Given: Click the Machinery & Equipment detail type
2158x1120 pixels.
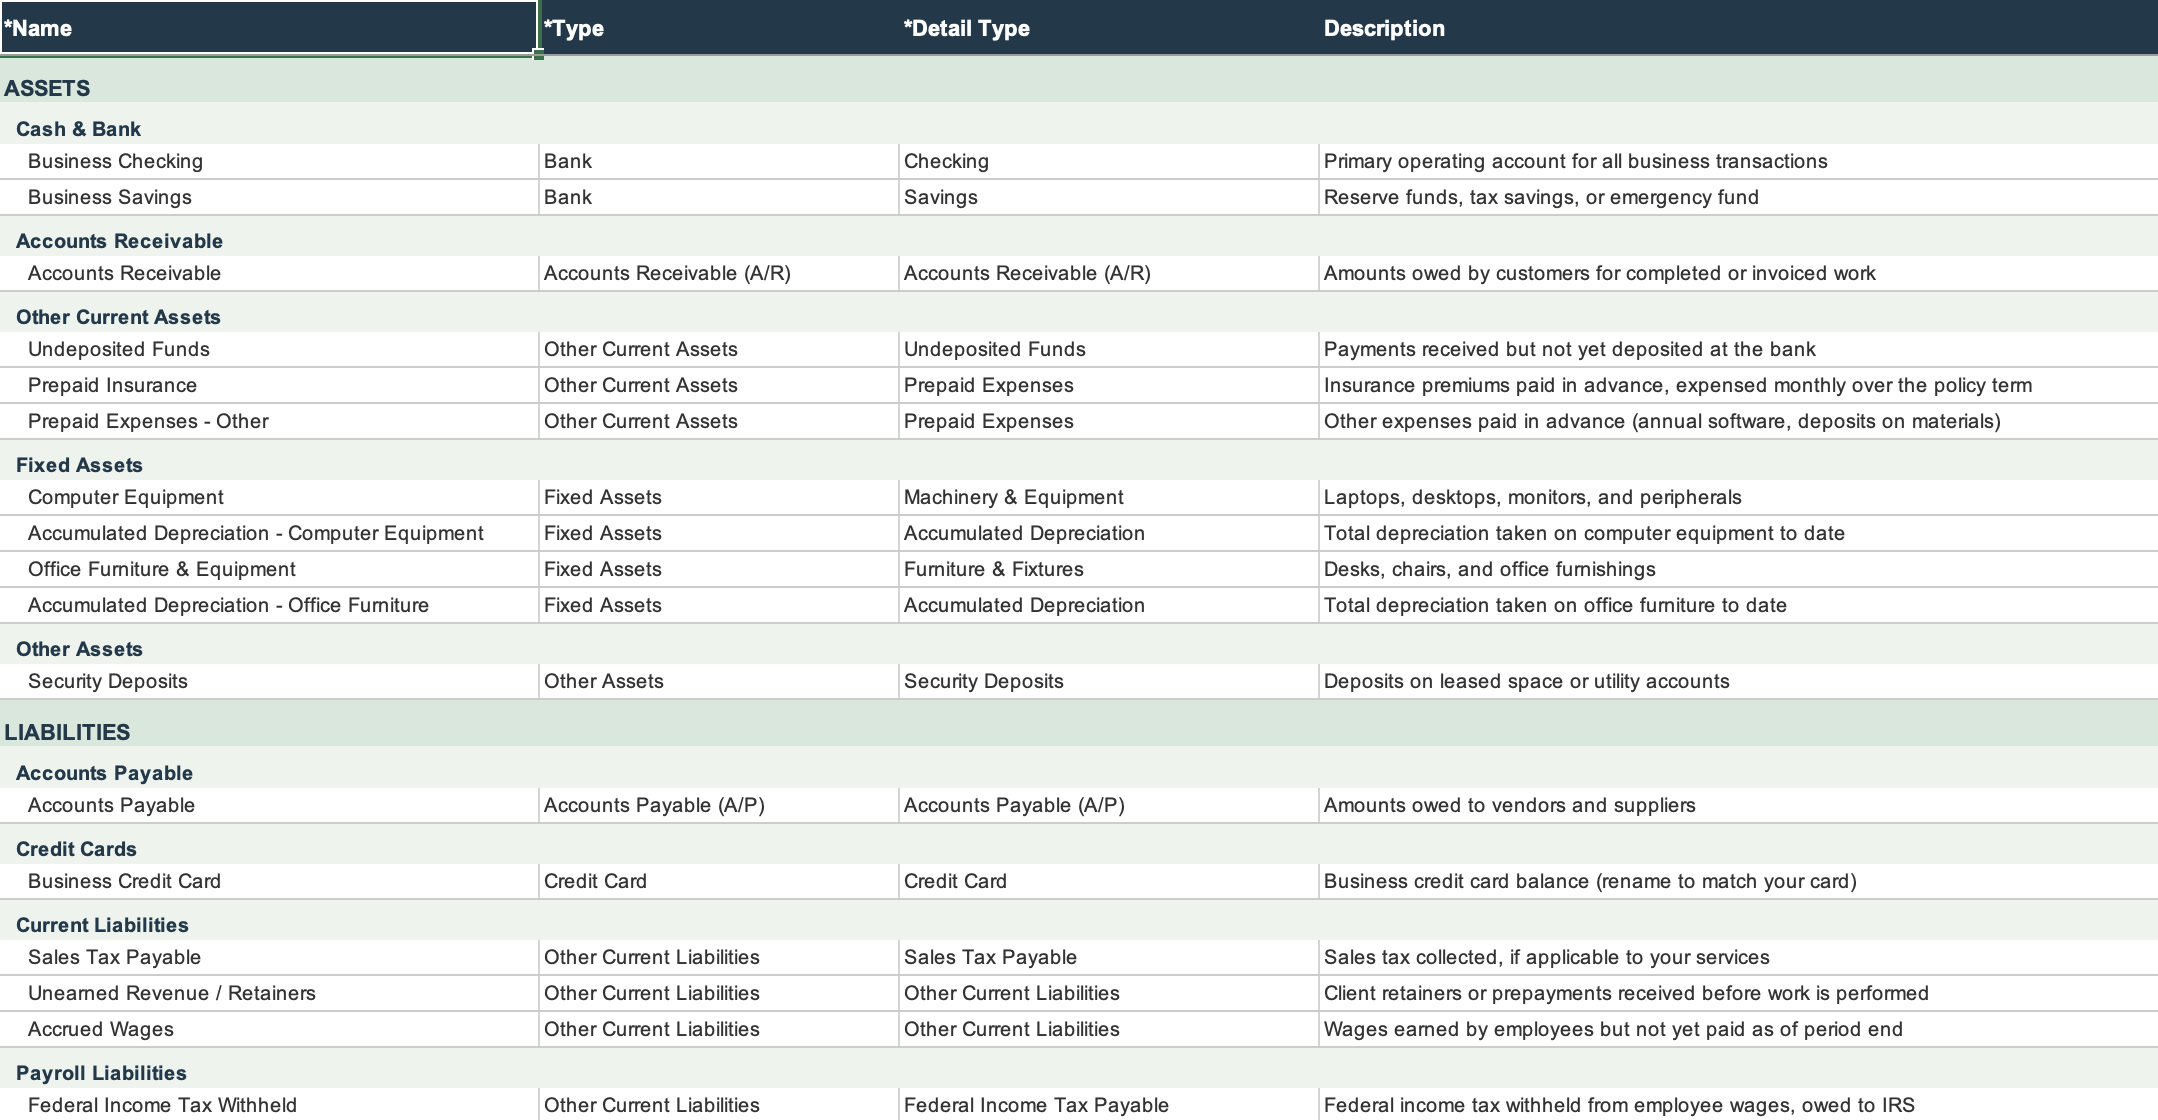Looking at the screenshot, I should [x=1109, y=497].
